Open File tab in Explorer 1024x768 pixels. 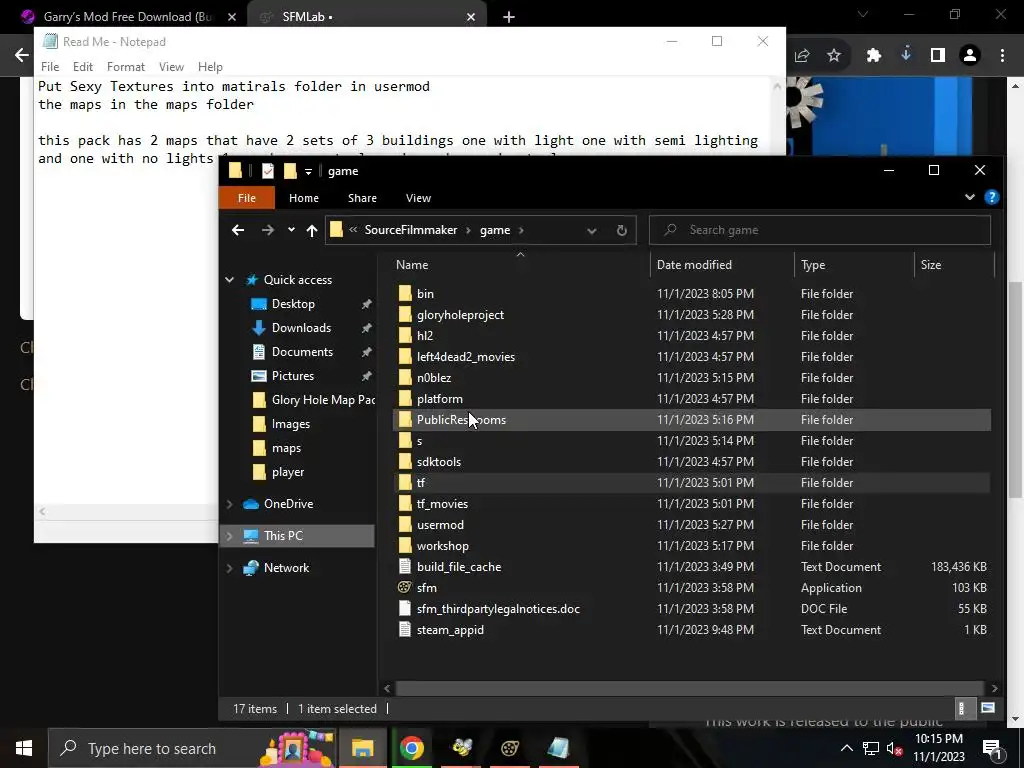pyautogui.click(x=247, y=198)
